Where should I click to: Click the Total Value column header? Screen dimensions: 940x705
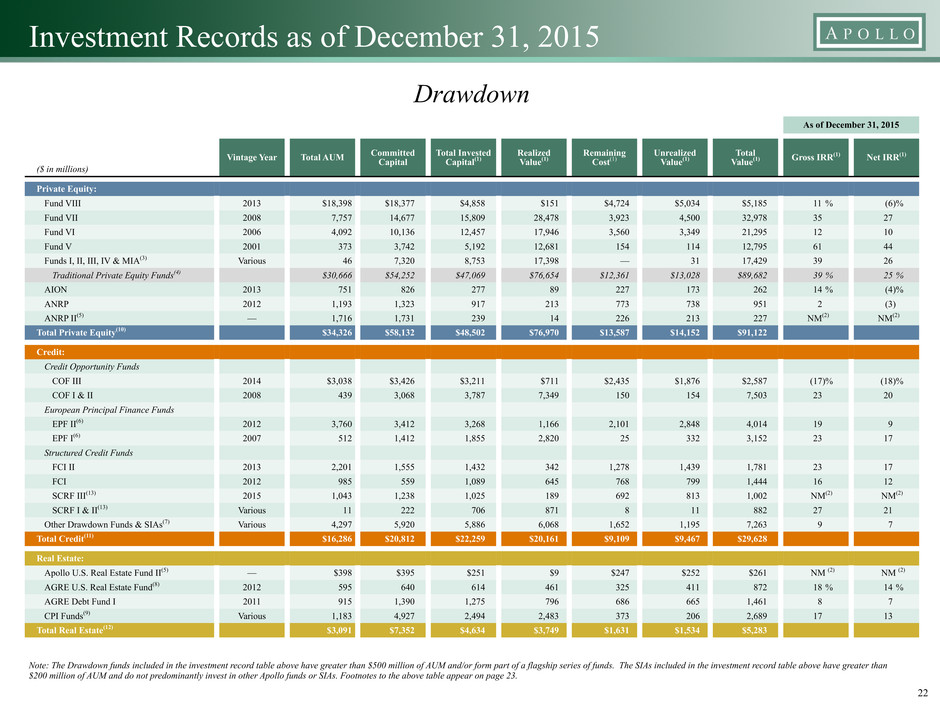click(x=746, y=157)
